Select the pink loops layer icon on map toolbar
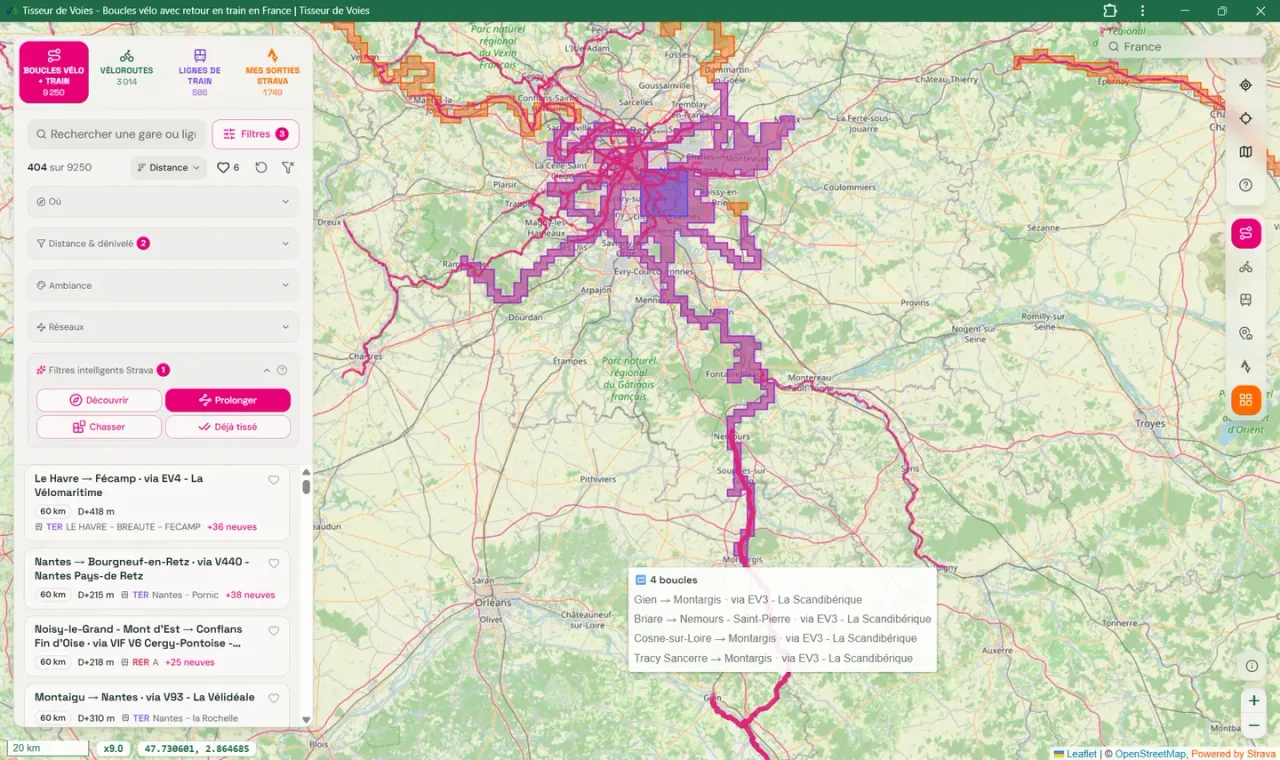 point(1246,234)
